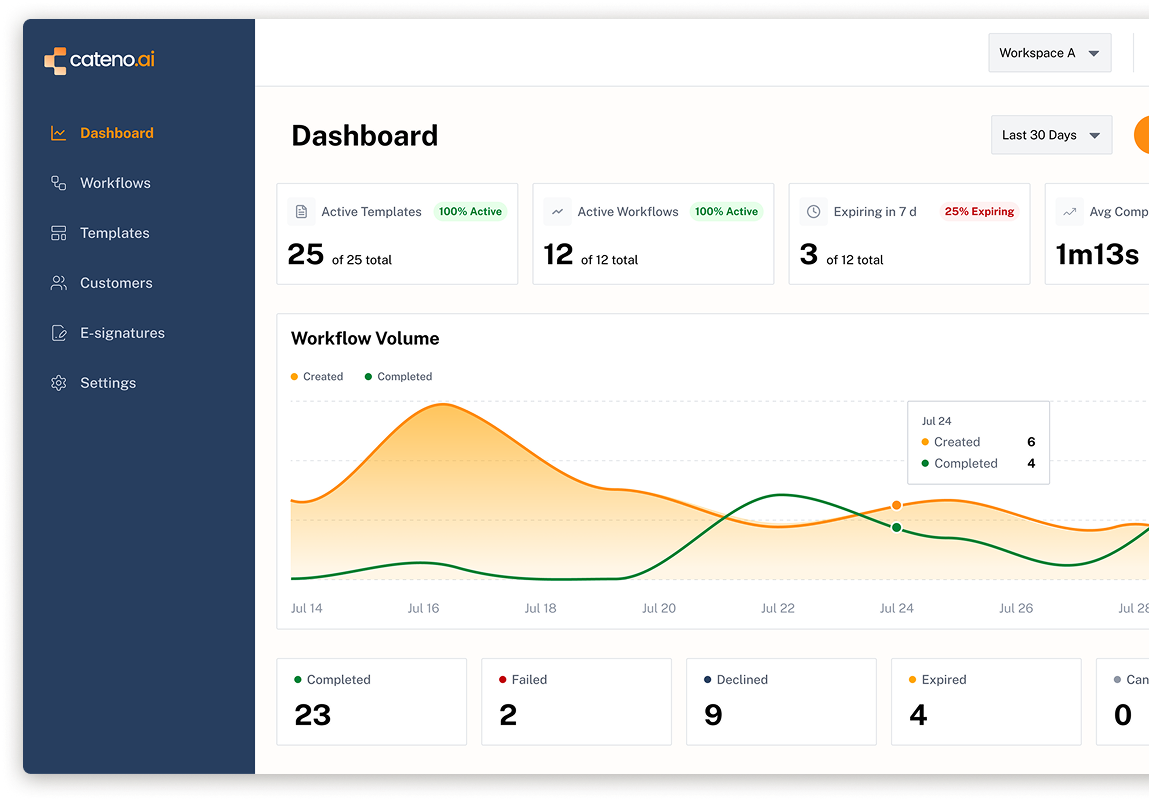
Task: Click the Jul 18 axis label
Action: 541,608
